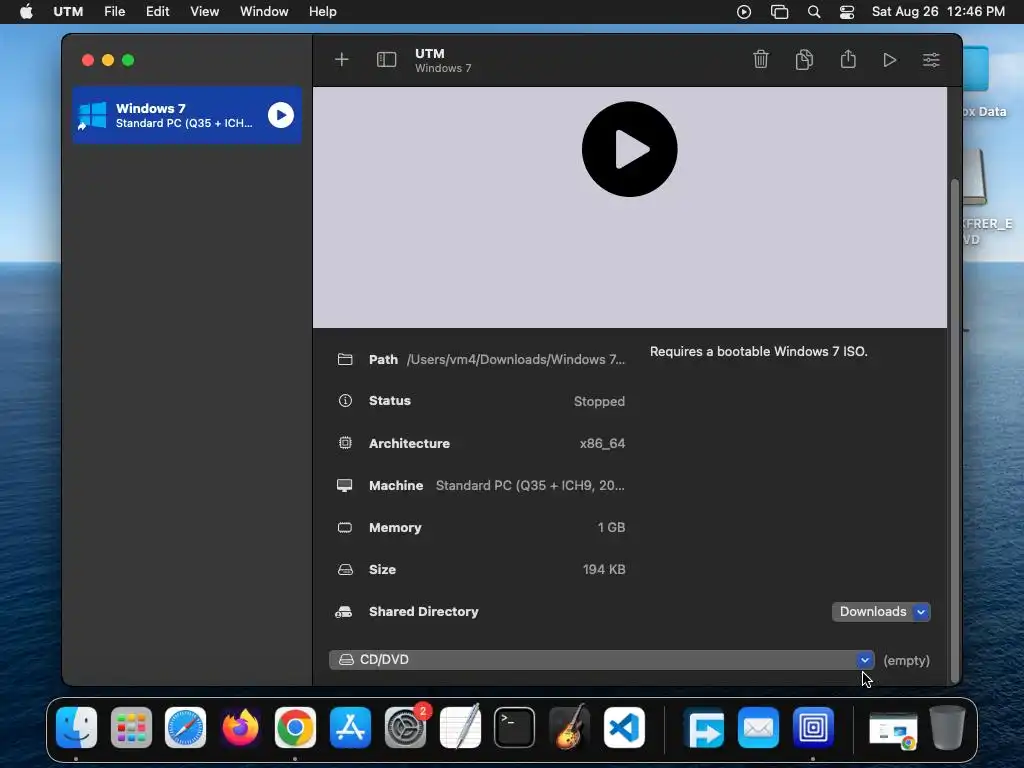Click the Spotlight search icon in menu bar

[814, 12]
